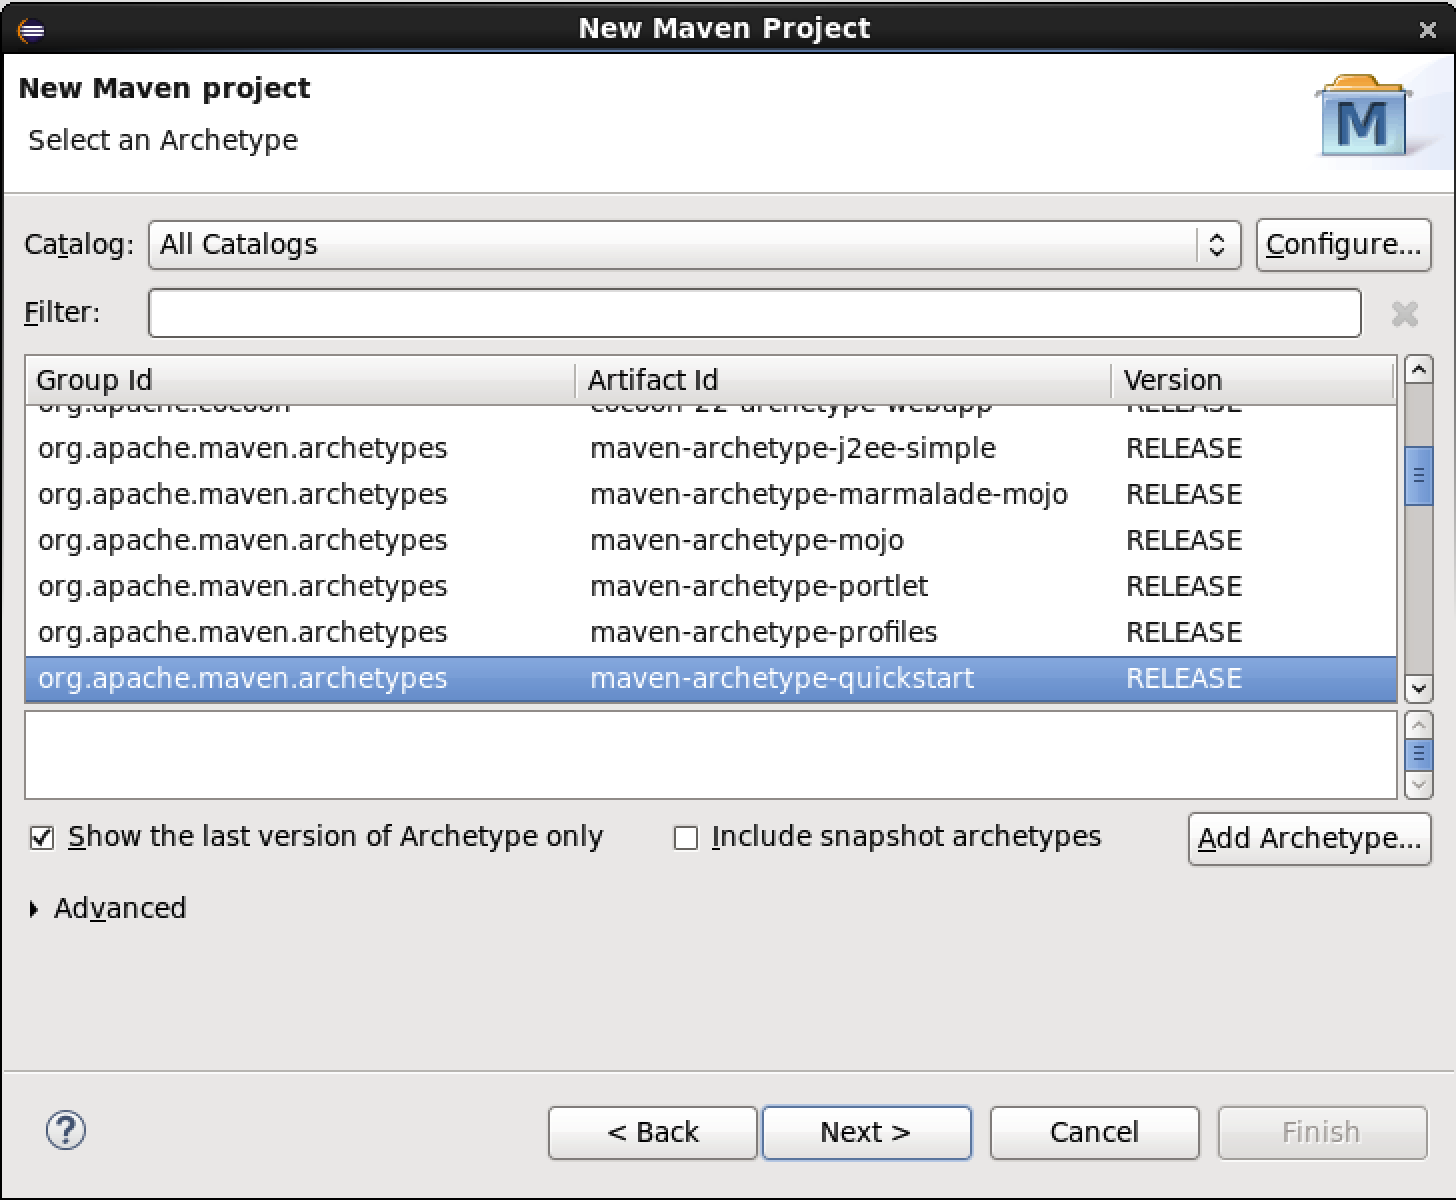Click the Maven M wizard icon
The image size is (1456, 1200).
coord(1363,119)
